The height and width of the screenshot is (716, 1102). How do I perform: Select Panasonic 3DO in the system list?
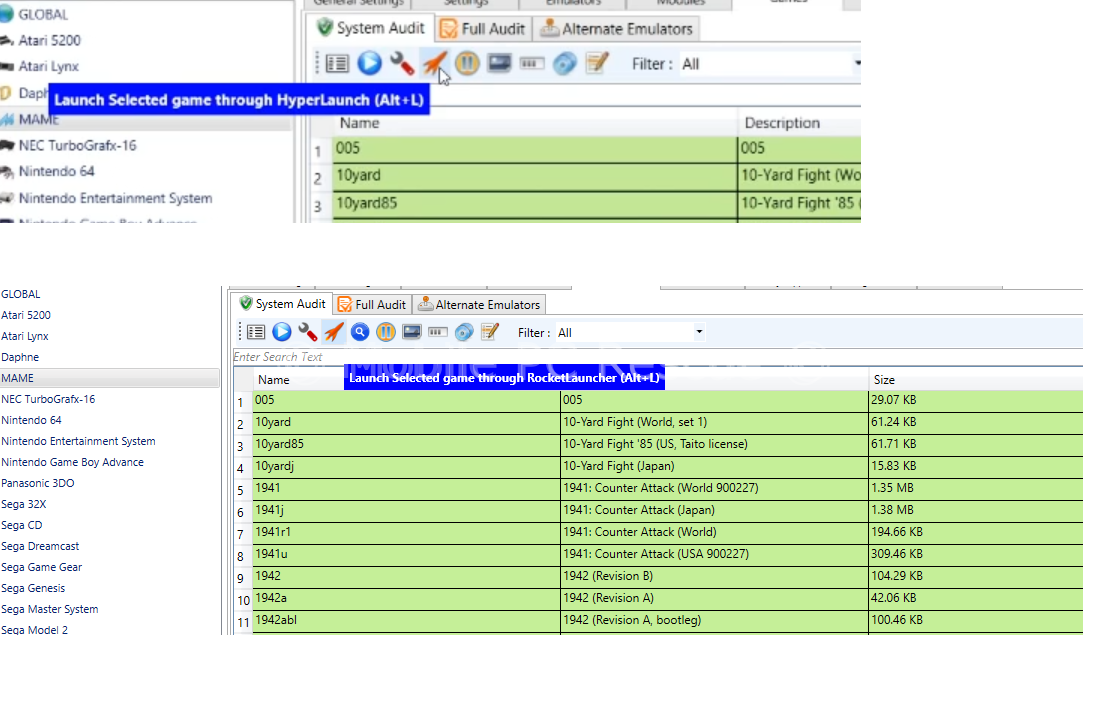tap(38, 483)
